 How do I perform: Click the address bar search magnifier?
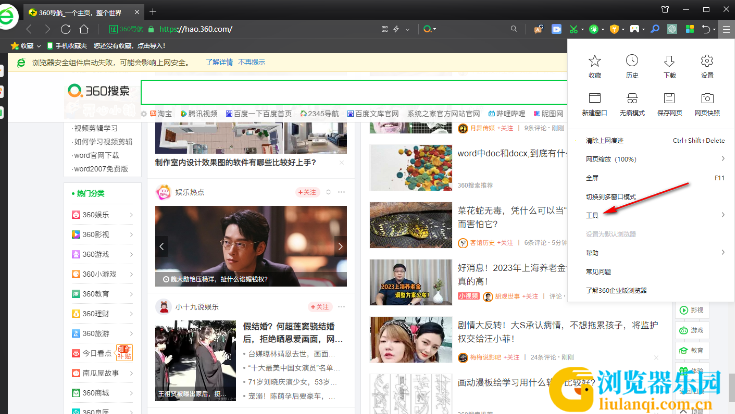coord(514,29)
